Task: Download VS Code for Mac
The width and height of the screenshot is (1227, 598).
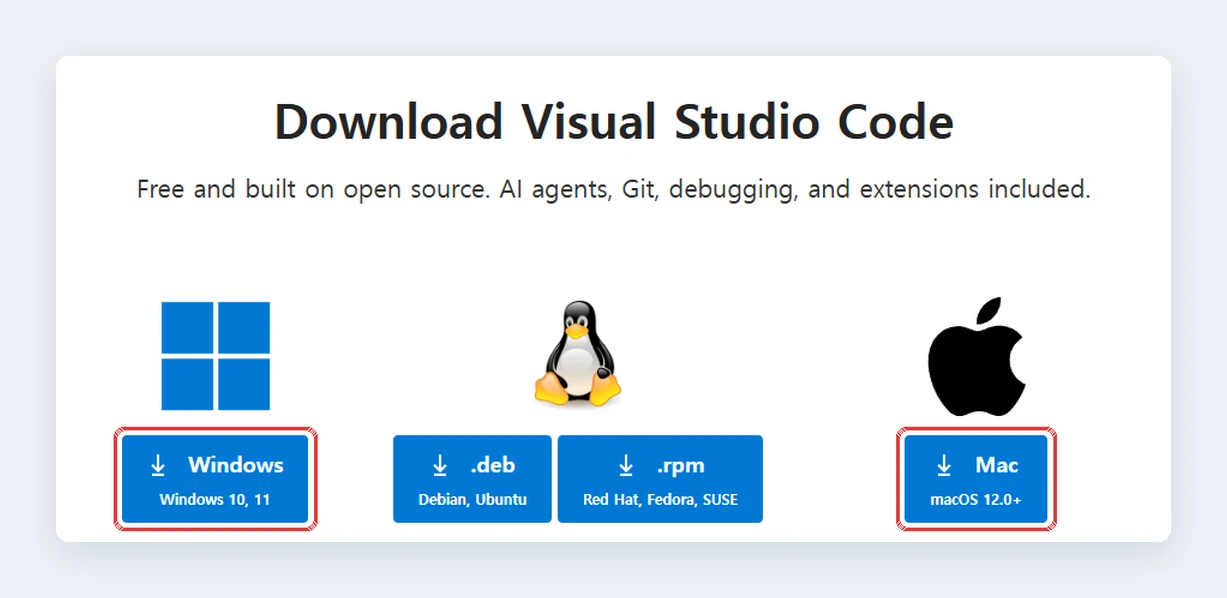Action: (976, 478)
